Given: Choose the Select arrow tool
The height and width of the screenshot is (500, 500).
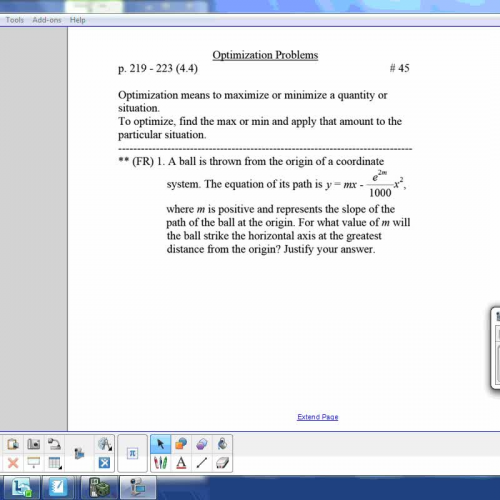Looking at the screenshot, I should pos(161,444).
